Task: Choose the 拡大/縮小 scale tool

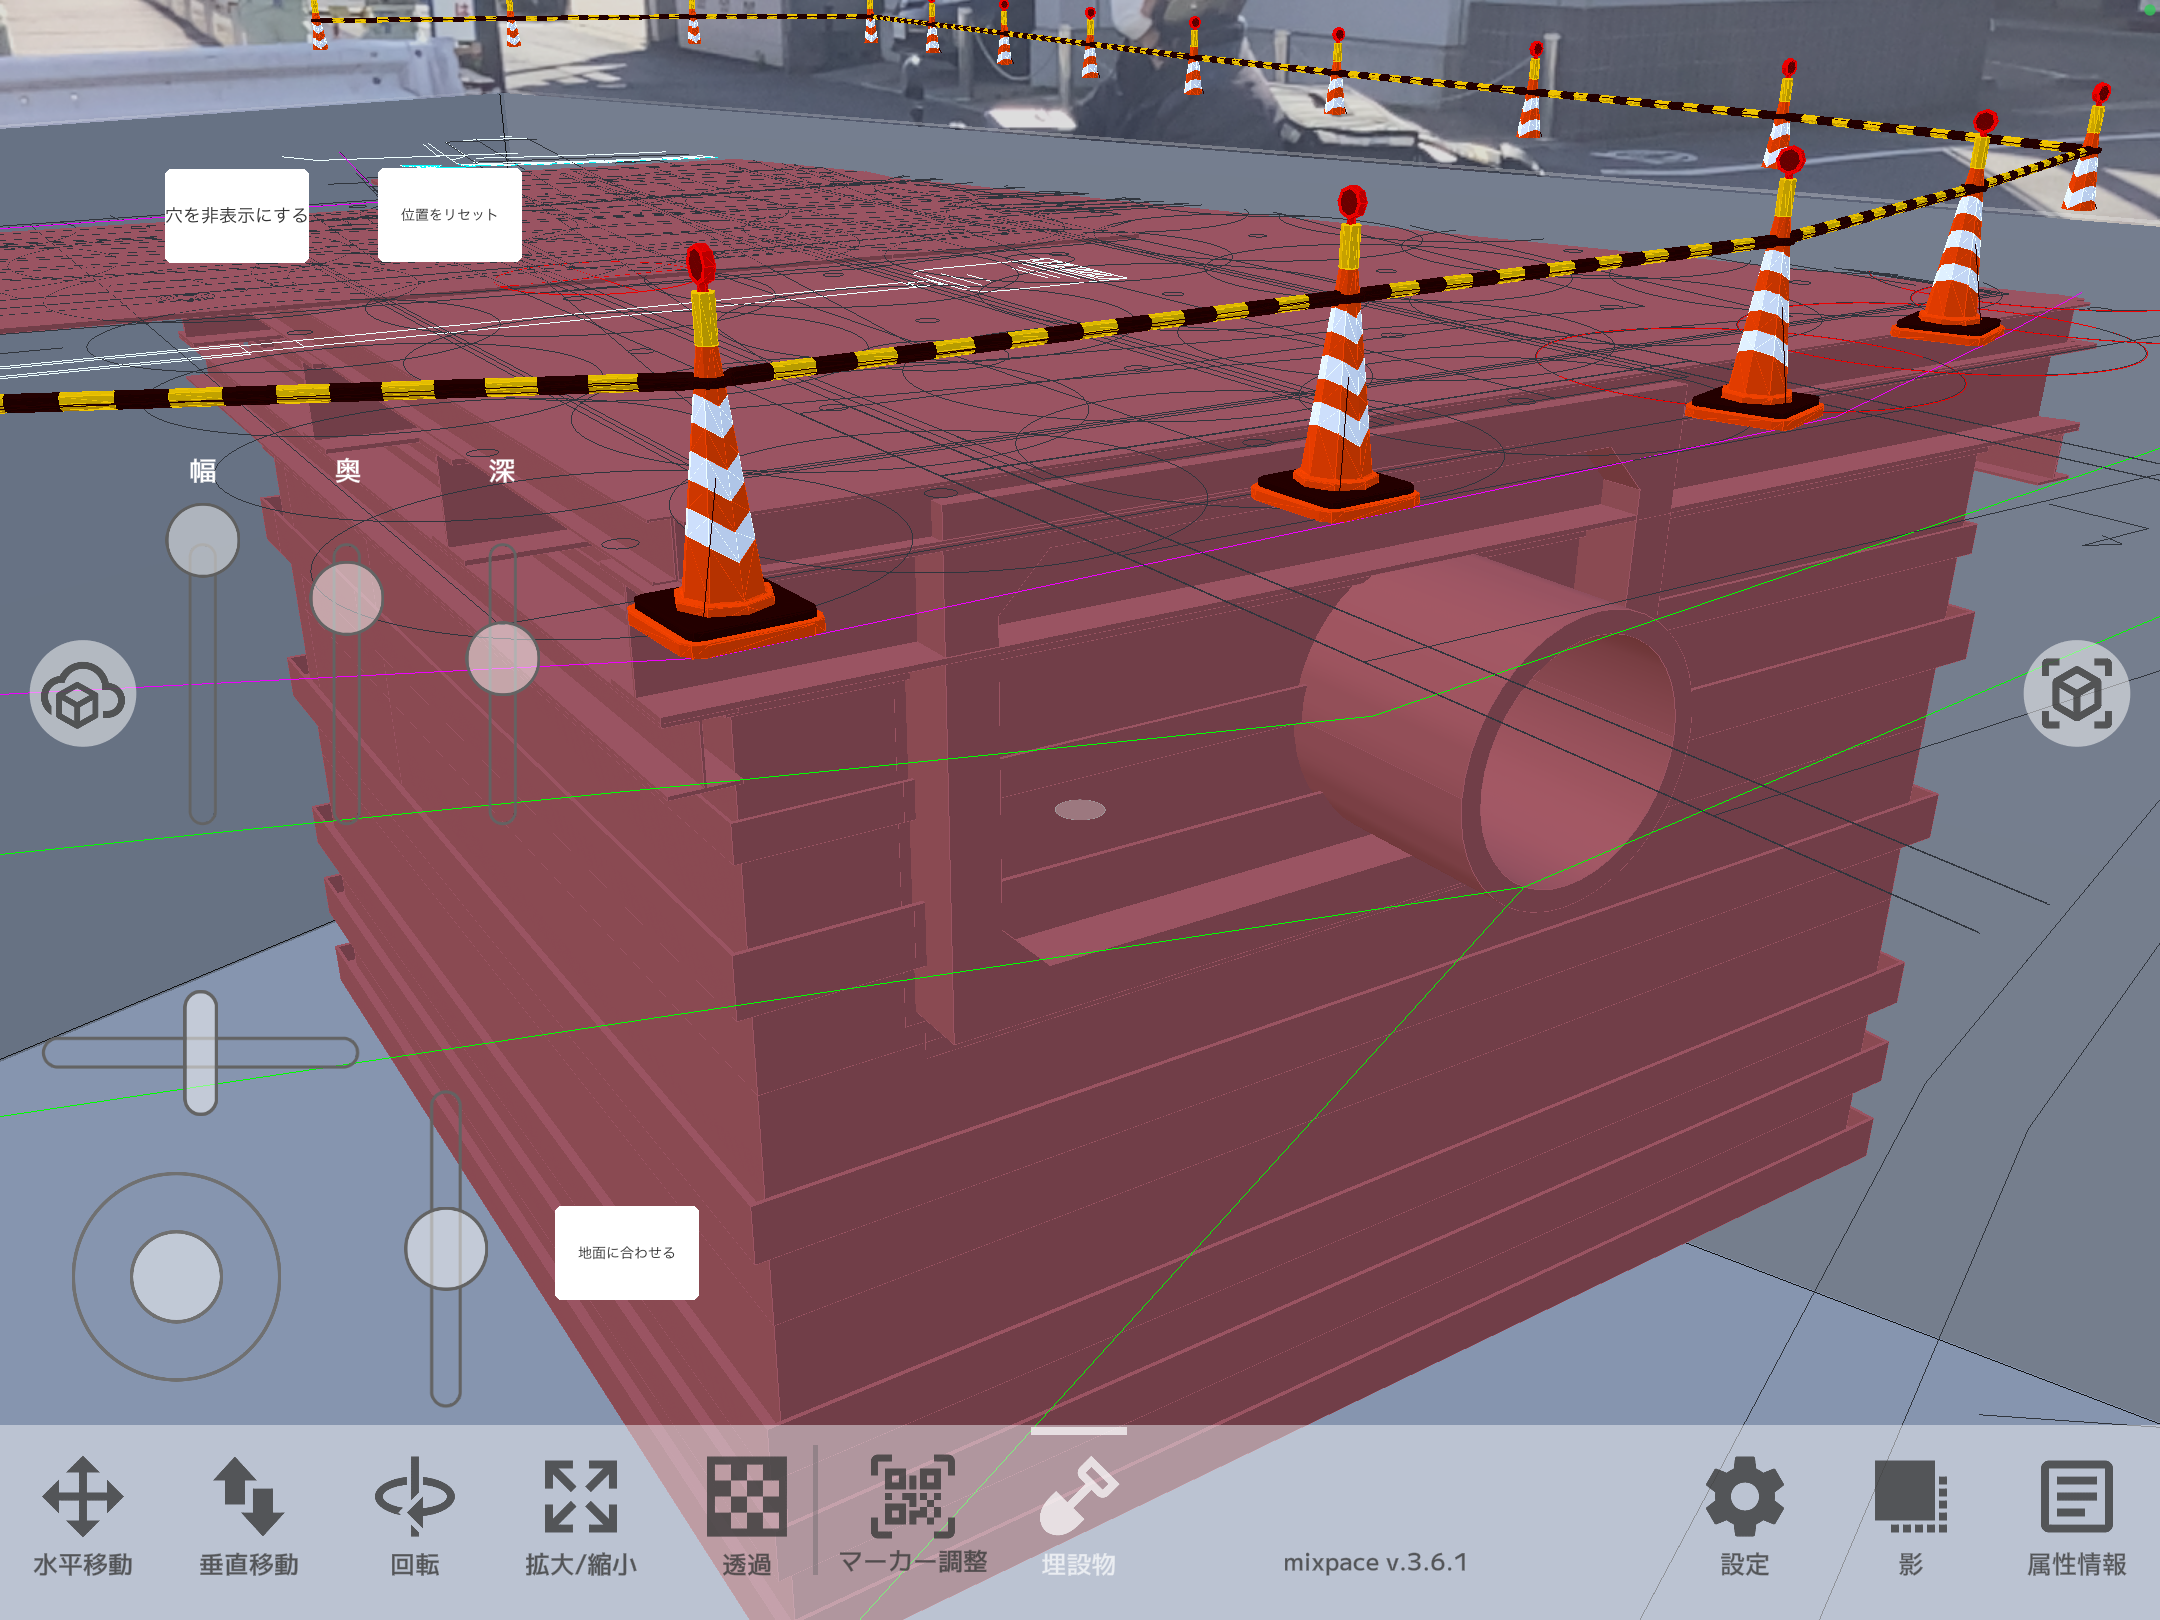Action: 581,1517
